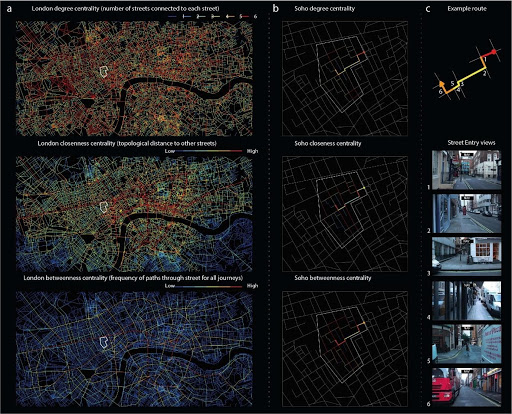Image resolution: width=512 pixels, height=414 pixels.
Task: Click the panel label "a"
Action: coord(9,9)
